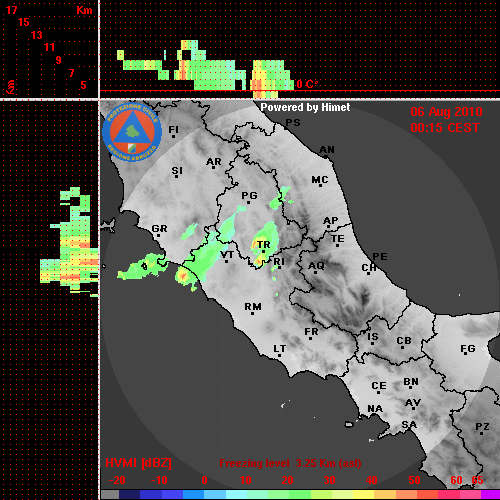Click the '30' dBZ scale value

tap(330, 480)
